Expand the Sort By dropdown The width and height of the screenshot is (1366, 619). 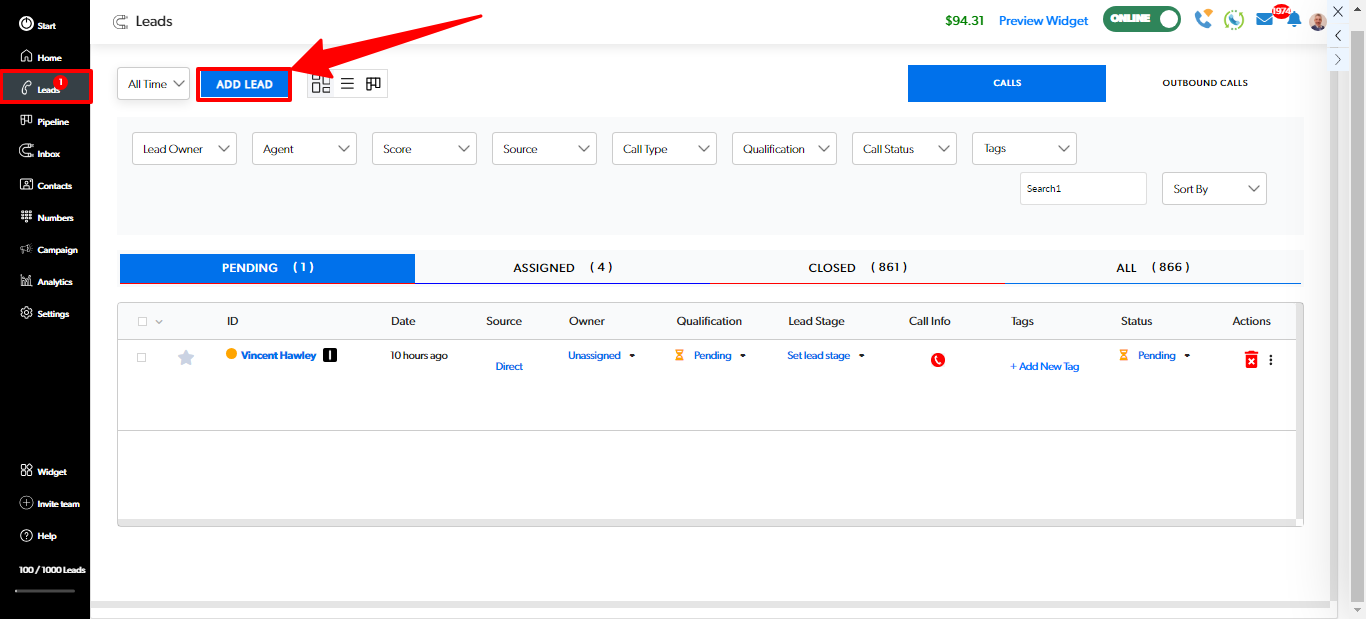point(1213,189)
